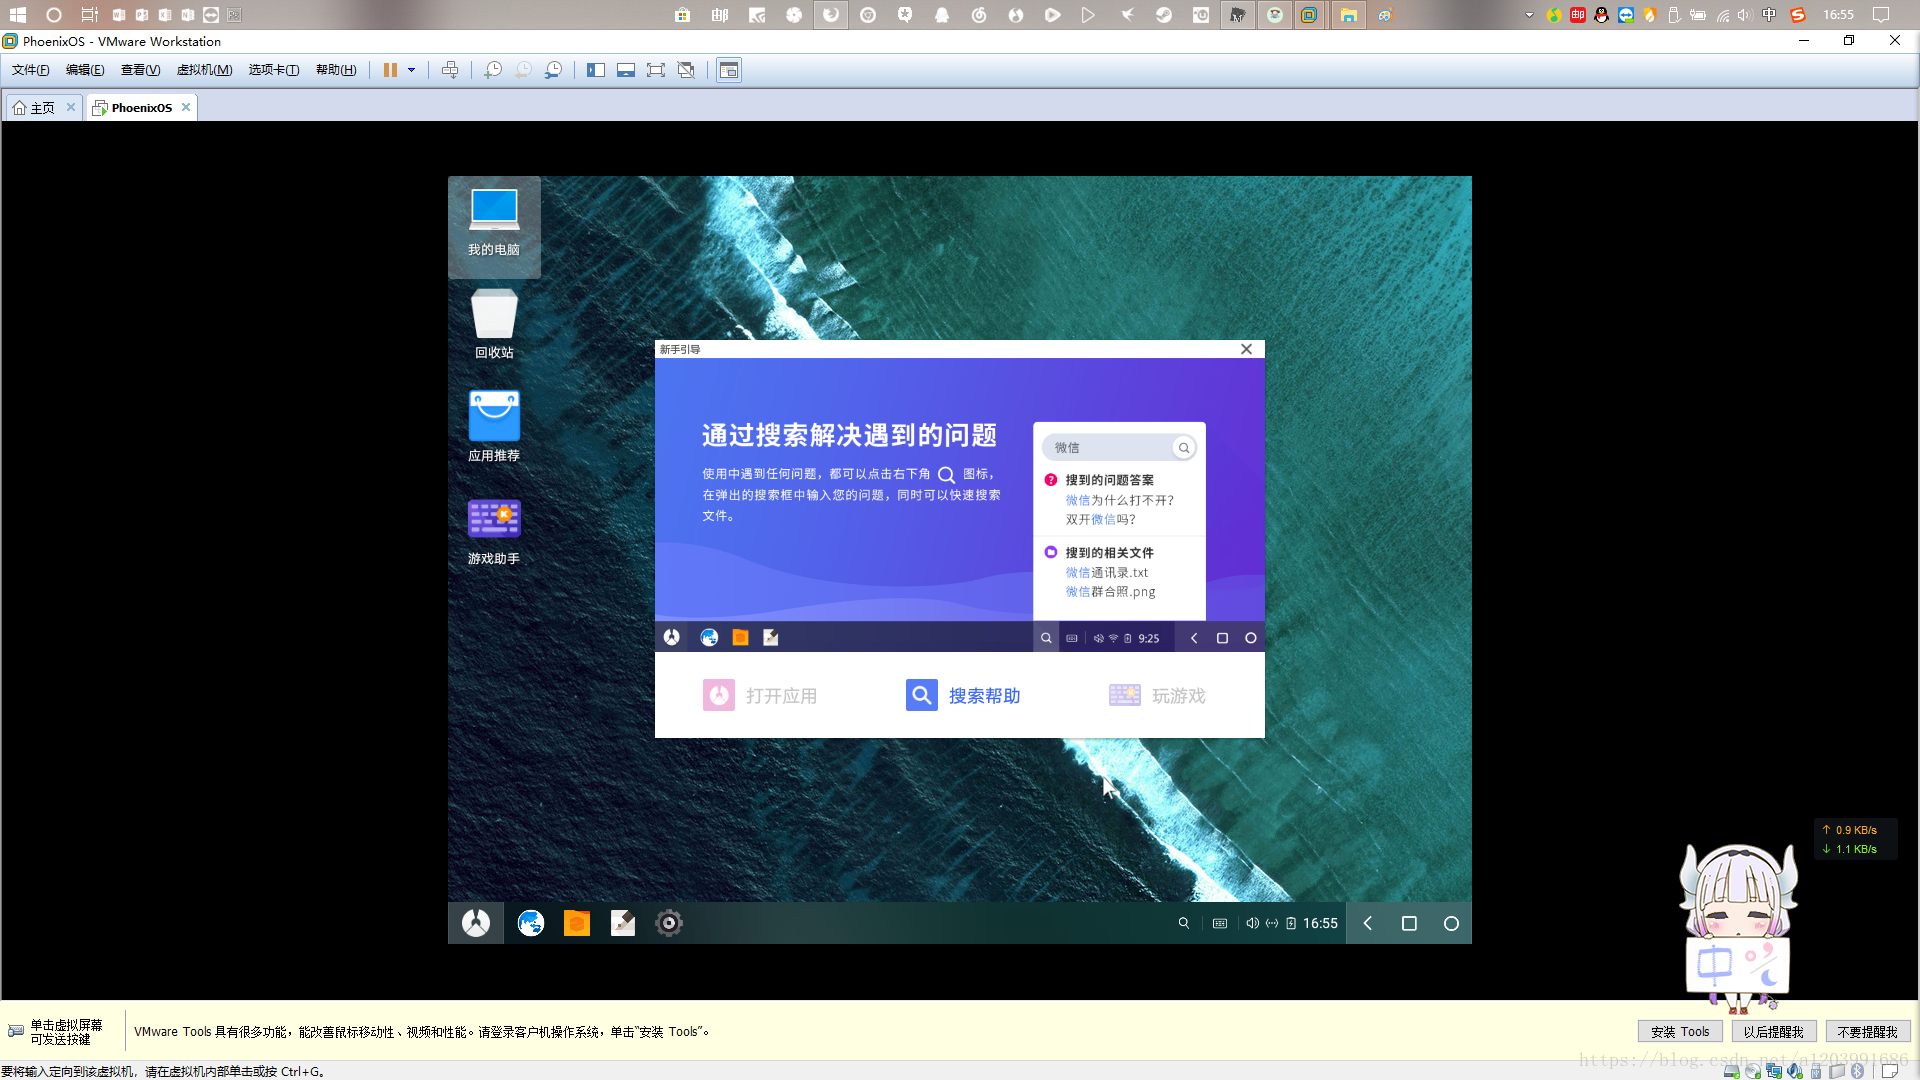Screen dimensions: 1920x1080
Task: Open PhoenixOS volume control
Action: point(1252,923)
